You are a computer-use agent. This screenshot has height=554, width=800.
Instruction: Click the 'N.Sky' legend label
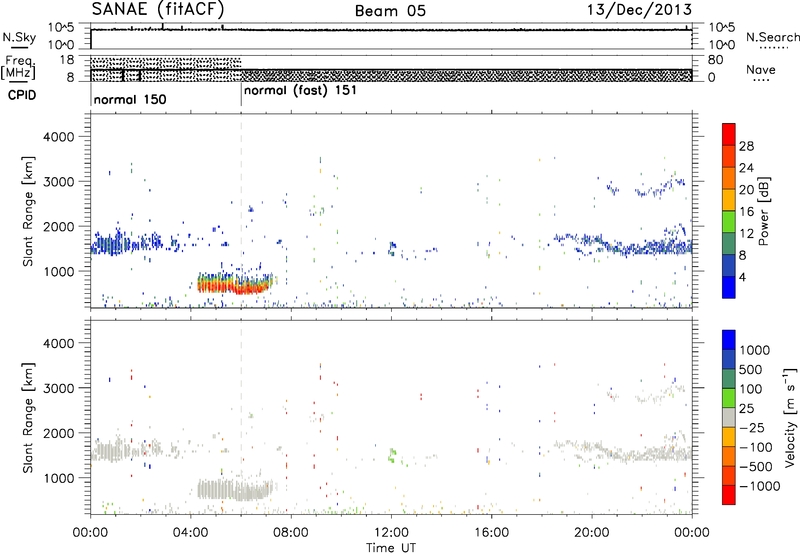point(19,37)
